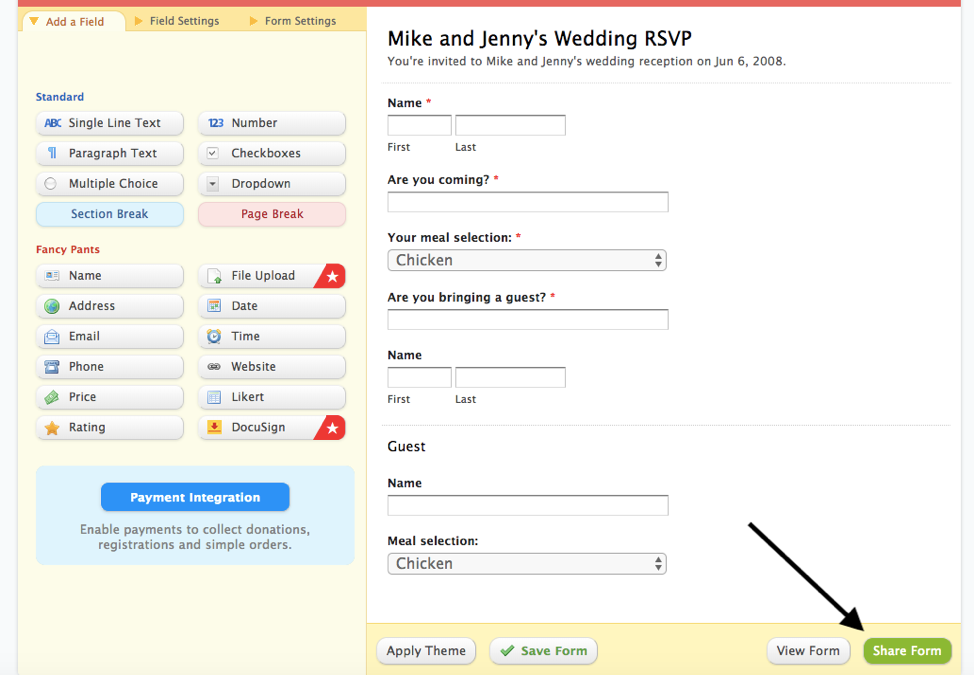
Task: Click the 'Standard' heading
Action: click(60, 97)
